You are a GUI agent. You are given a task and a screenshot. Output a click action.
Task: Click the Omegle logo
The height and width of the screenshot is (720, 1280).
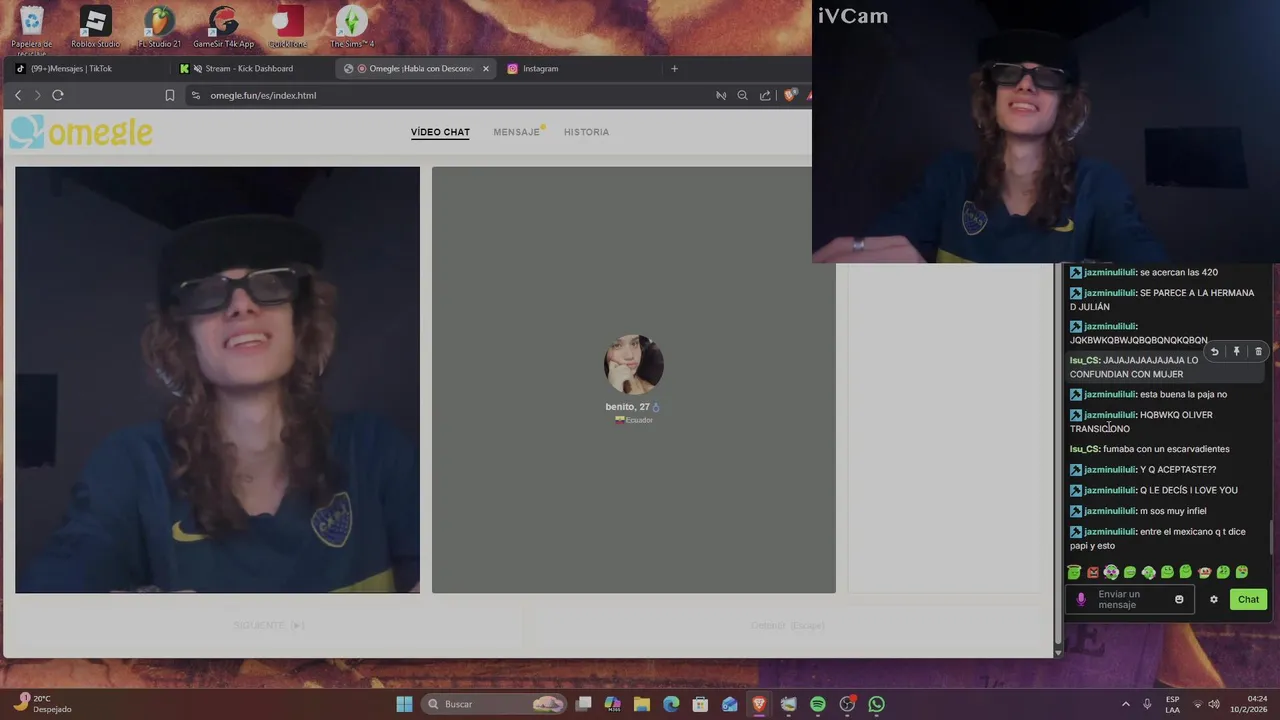click(81, 132)
